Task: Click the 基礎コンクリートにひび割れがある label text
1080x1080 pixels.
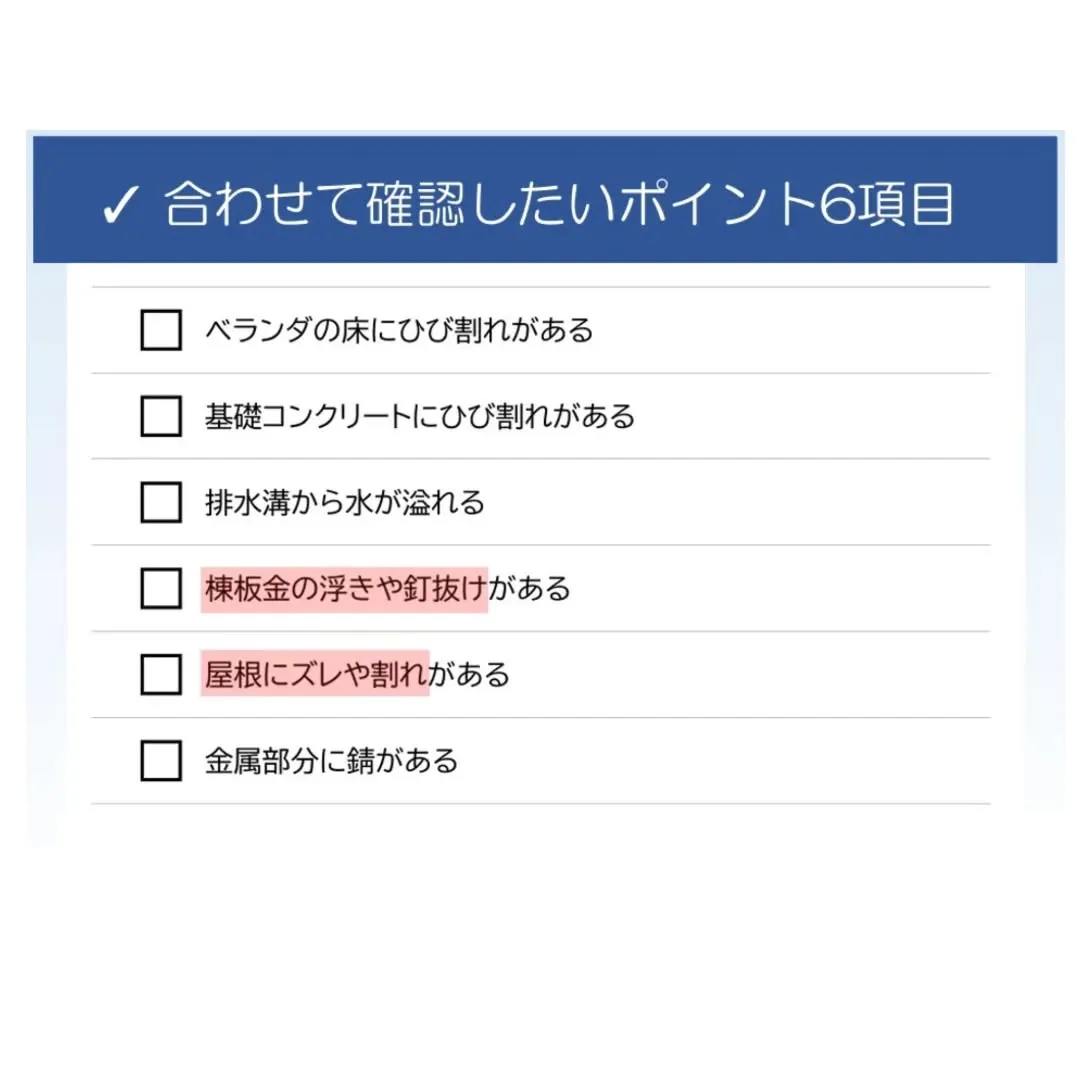Action: coord(420,416)
